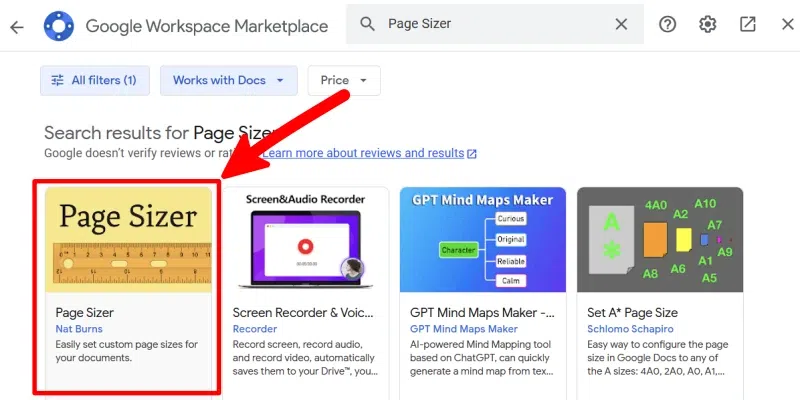Click the 'Search results for Page Sizer' heading
The image size is (800, 400).
coord(159,133)
